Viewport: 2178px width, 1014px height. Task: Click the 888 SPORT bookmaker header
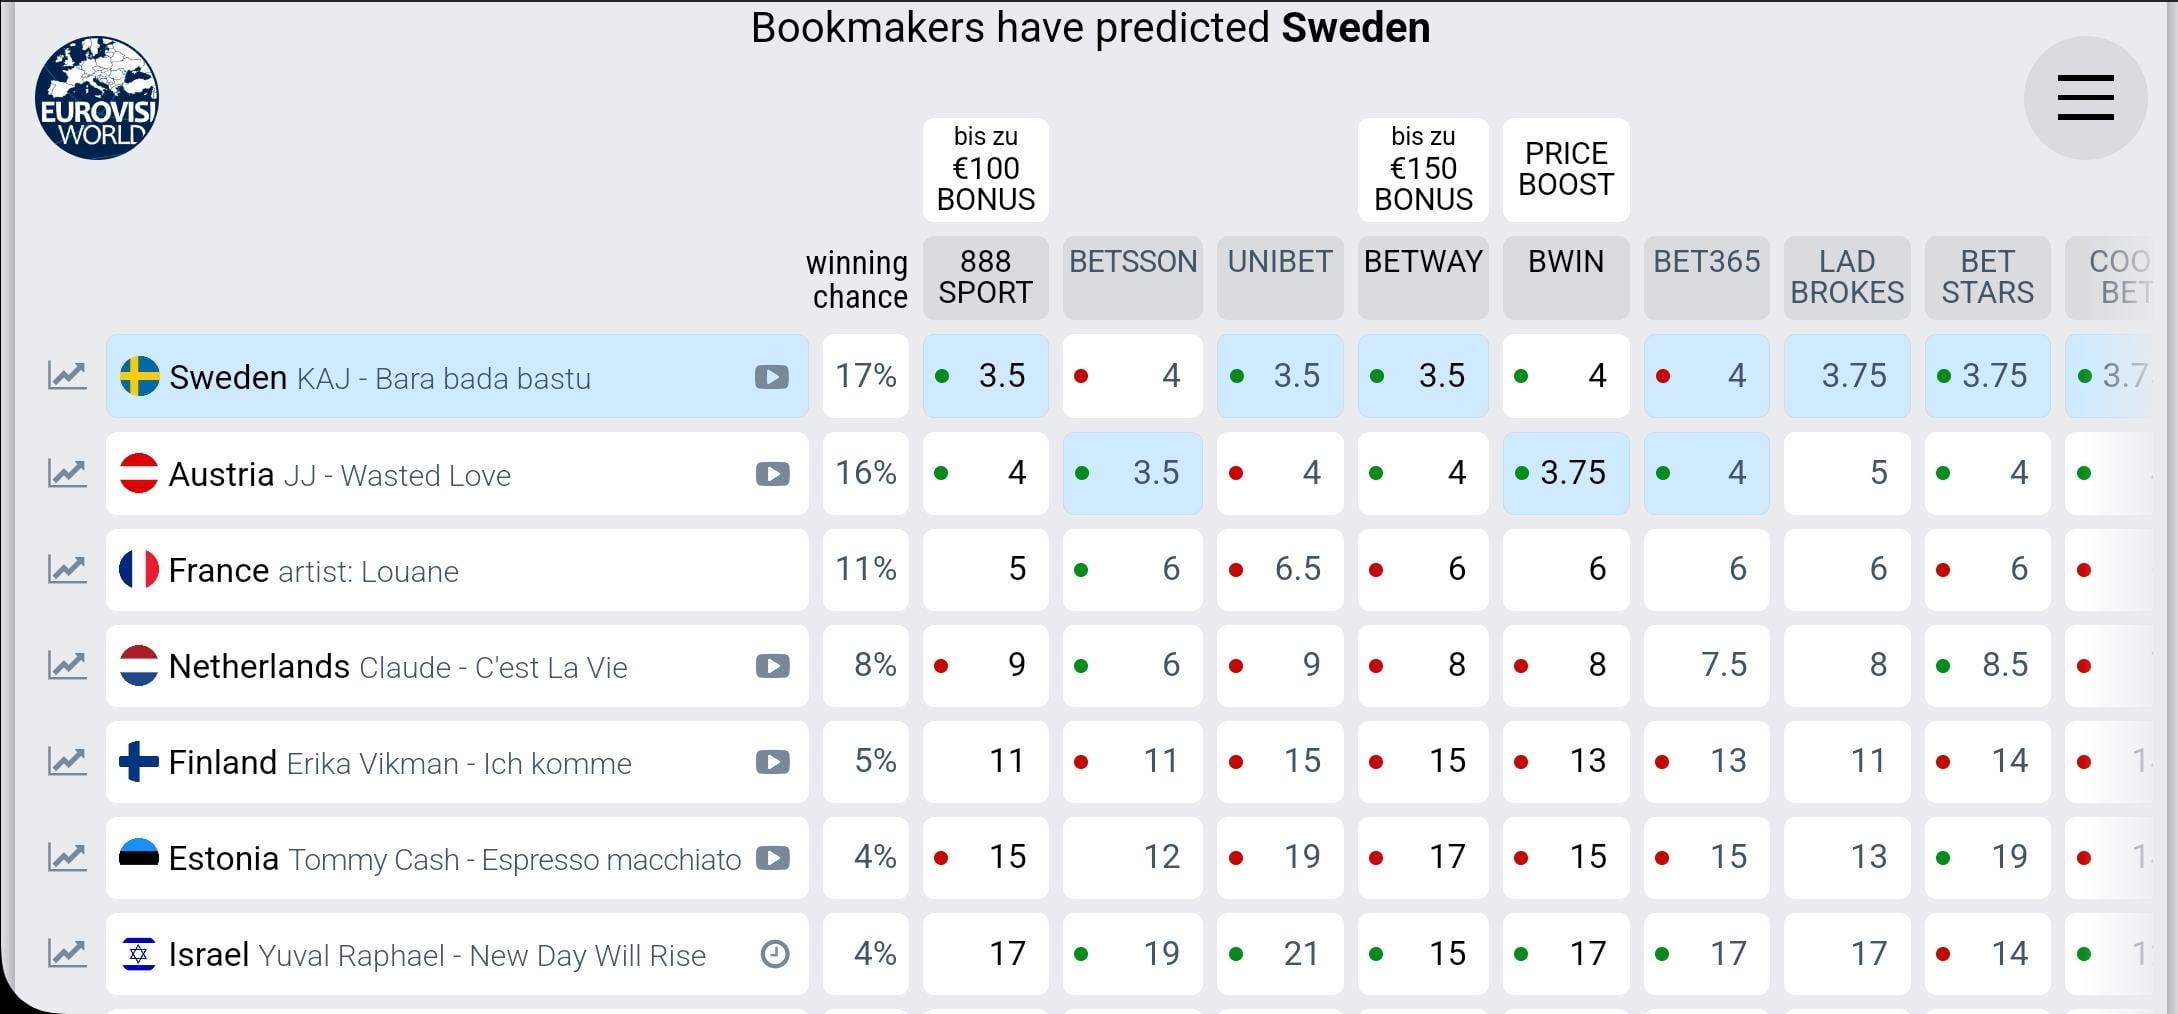[985, 277]
